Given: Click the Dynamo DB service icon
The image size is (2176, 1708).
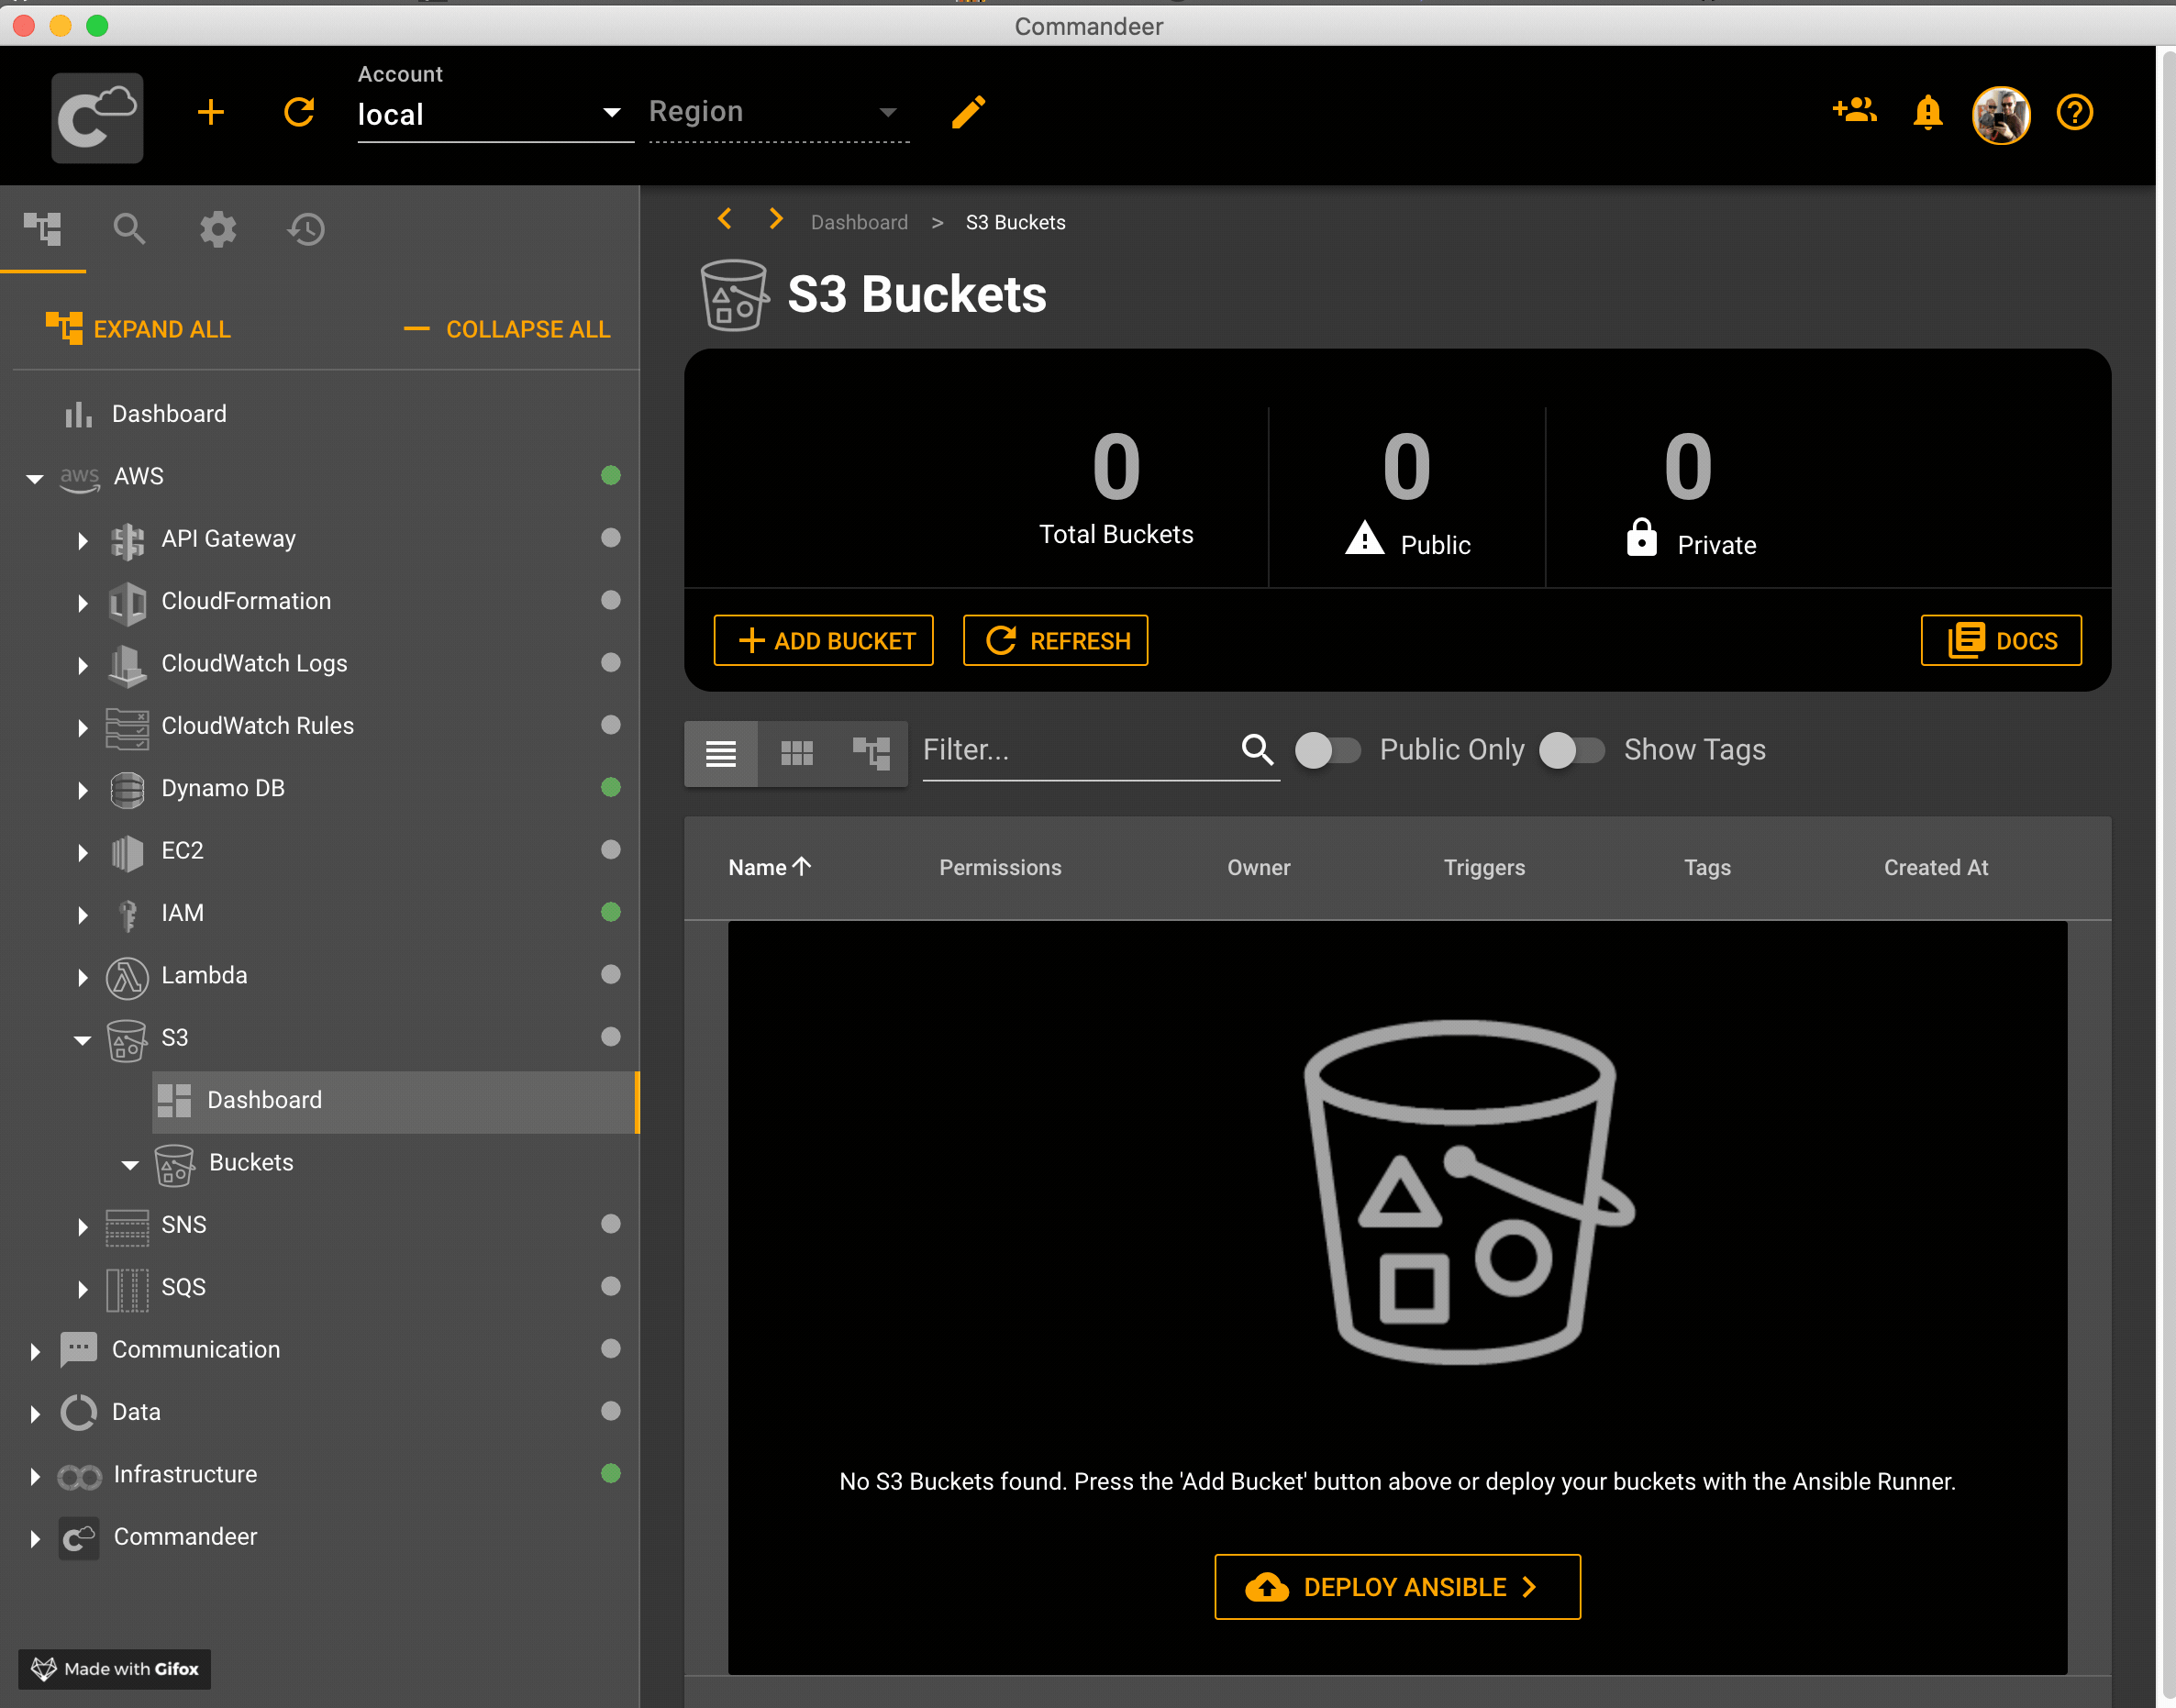Looking at the screenshot, I should tap(127, 789).
